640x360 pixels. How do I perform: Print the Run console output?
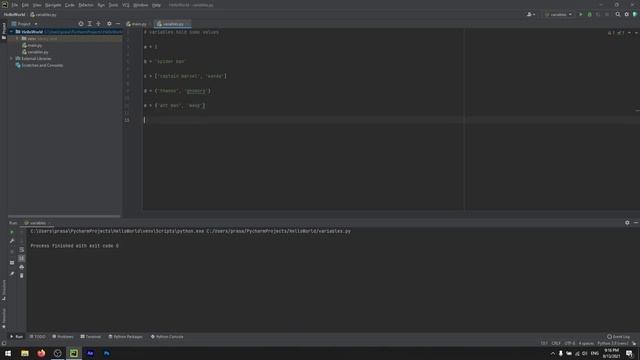[x=22, y=267]
